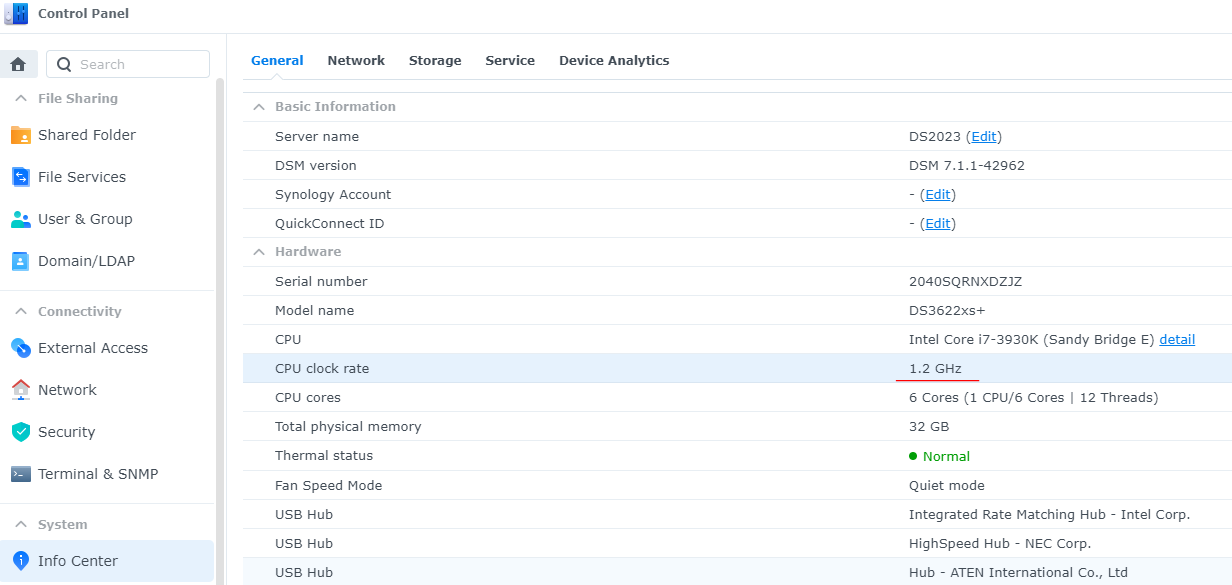Click the Total physical memory label
This screenshot has height=585, width=1232.
pyautogui.click(x=348, y=427)
